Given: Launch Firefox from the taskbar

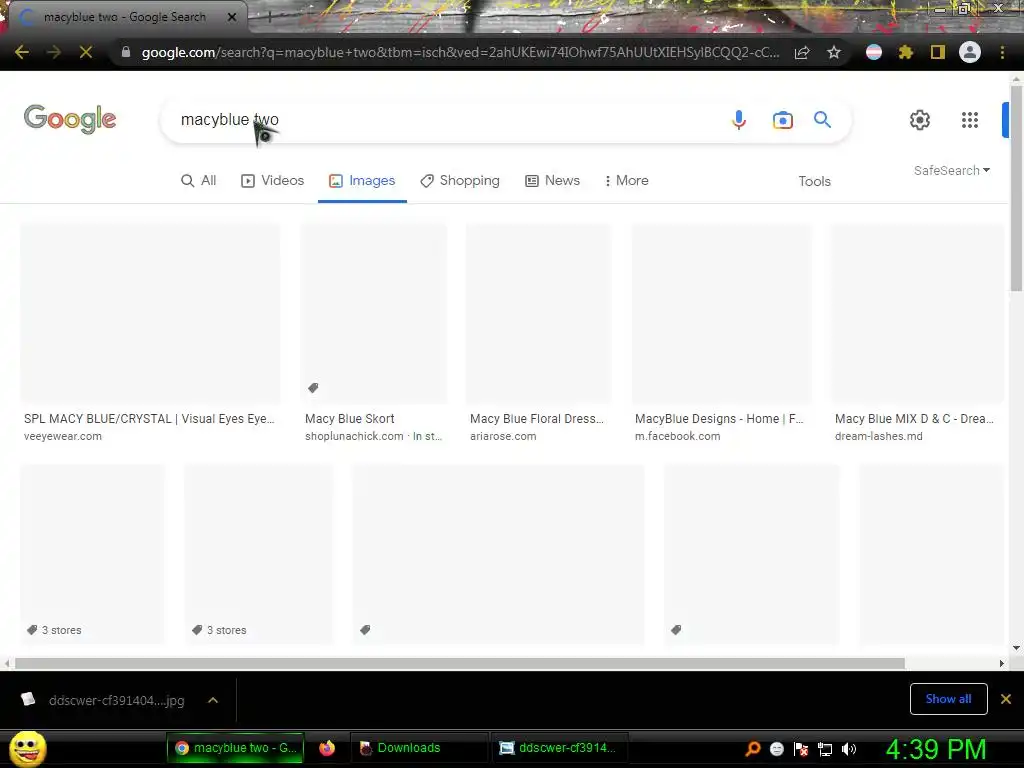Looking at the screenshot, I should pos(327,748).
